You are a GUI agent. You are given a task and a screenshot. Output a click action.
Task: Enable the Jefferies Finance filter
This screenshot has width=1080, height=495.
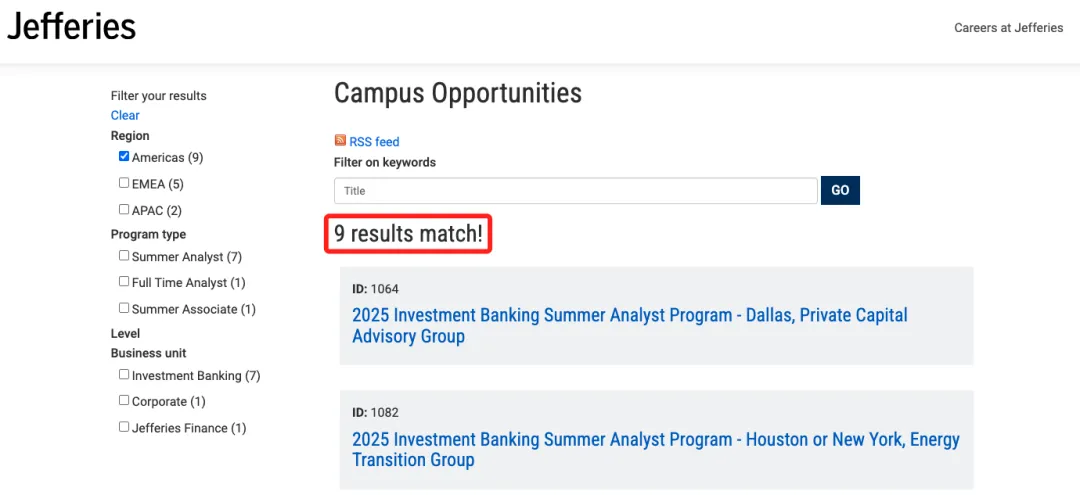pos(124,427)
